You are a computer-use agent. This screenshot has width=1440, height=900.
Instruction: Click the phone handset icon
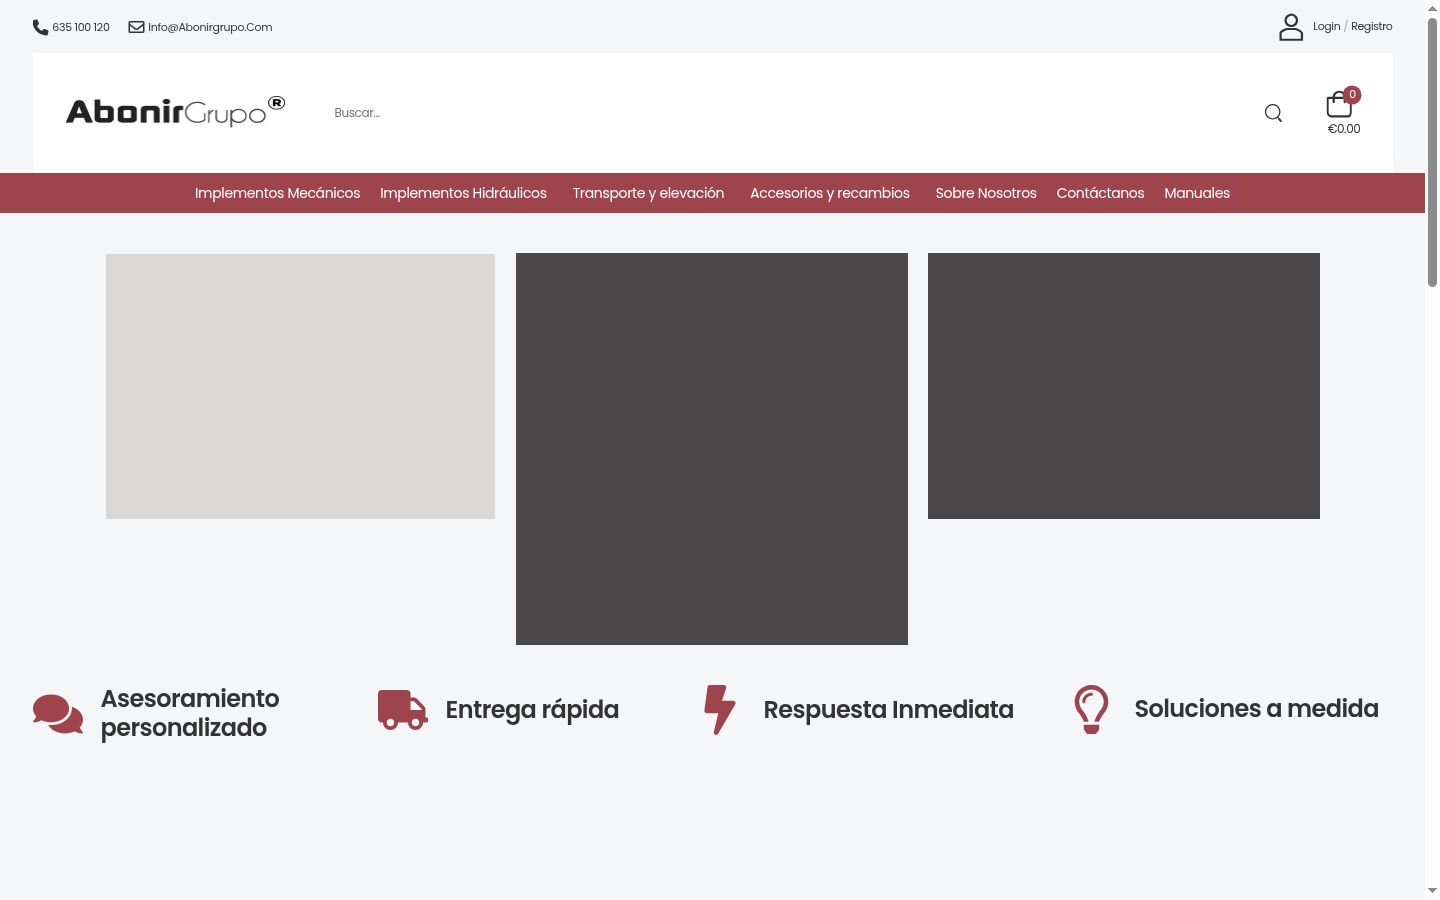point(40,27)
